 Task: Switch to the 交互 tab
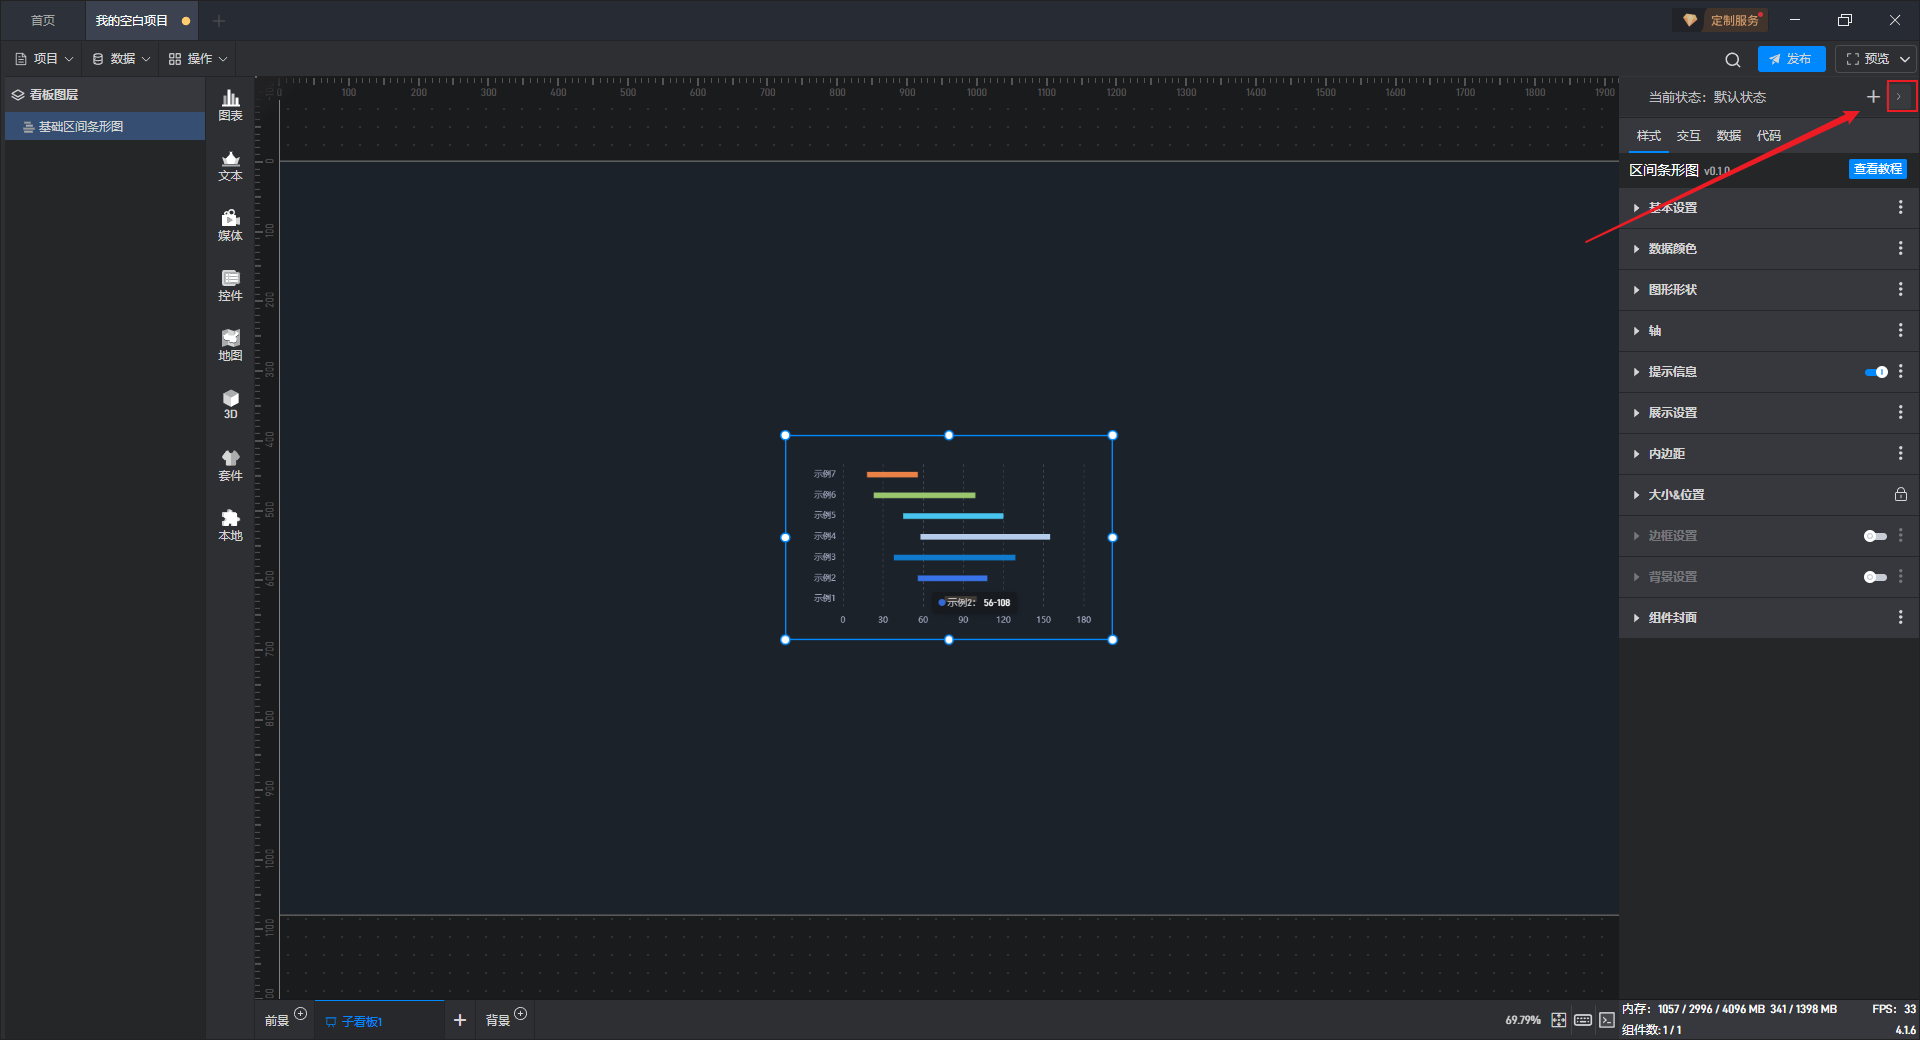(1688, 136)
